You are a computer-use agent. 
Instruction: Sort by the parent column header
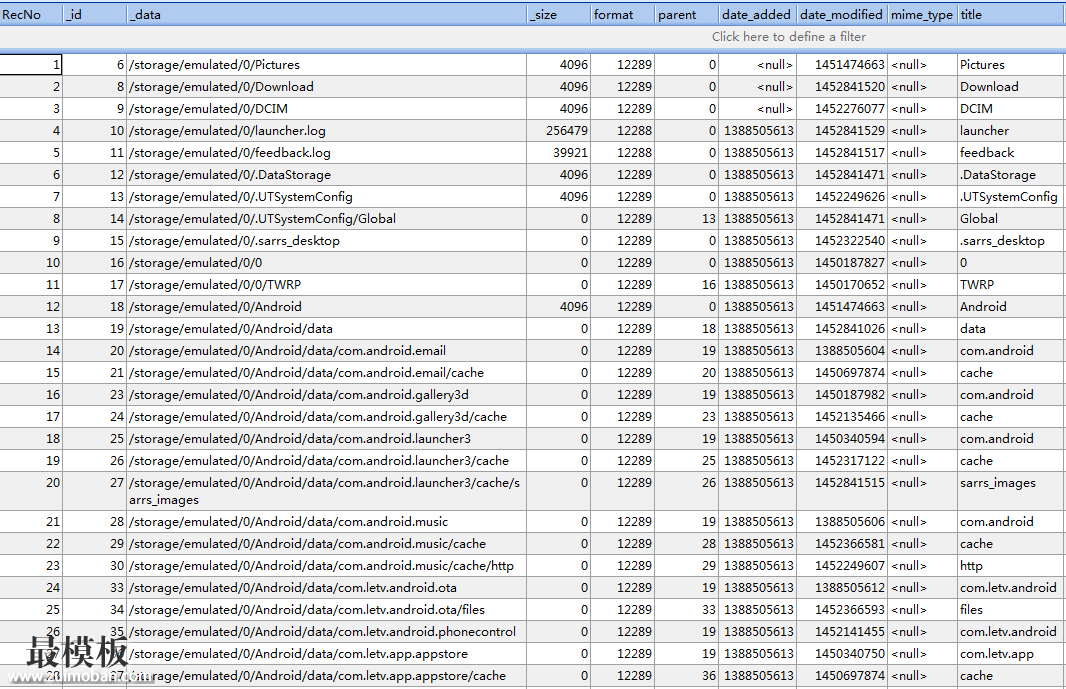coord(687,14)
